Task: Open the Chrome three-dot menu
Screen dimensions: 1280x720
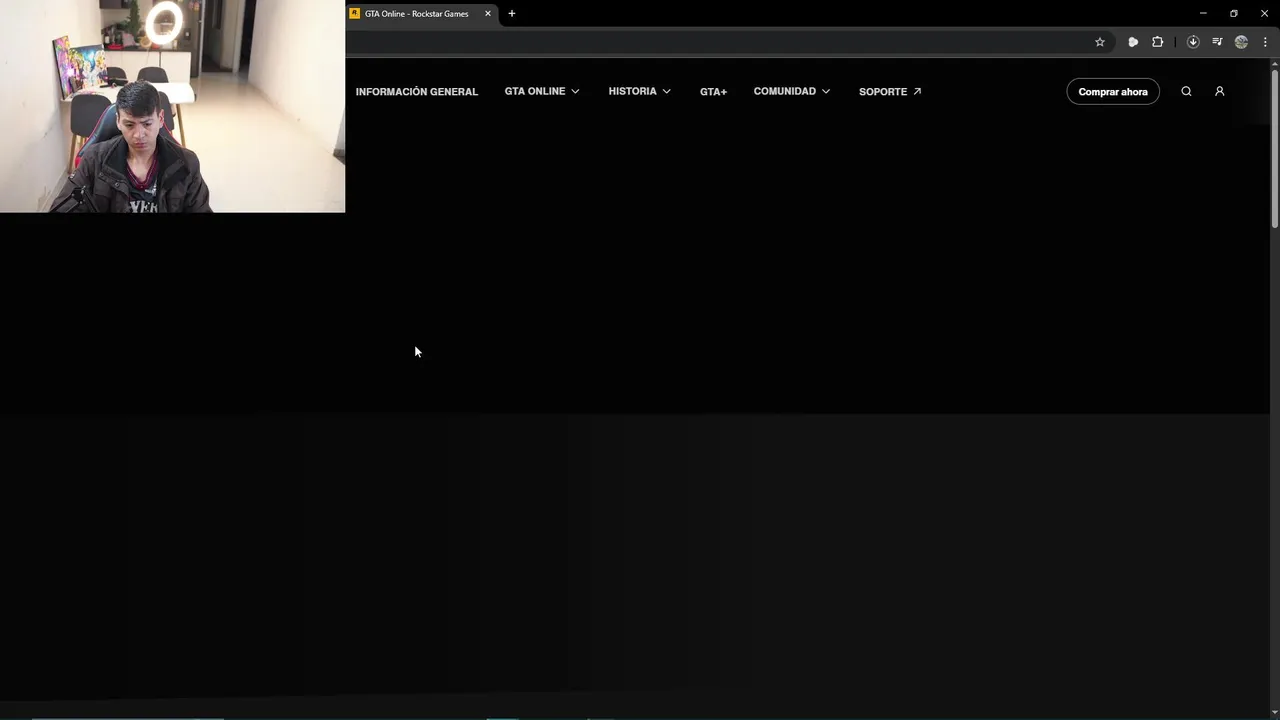Action: tap(1265, 42)
